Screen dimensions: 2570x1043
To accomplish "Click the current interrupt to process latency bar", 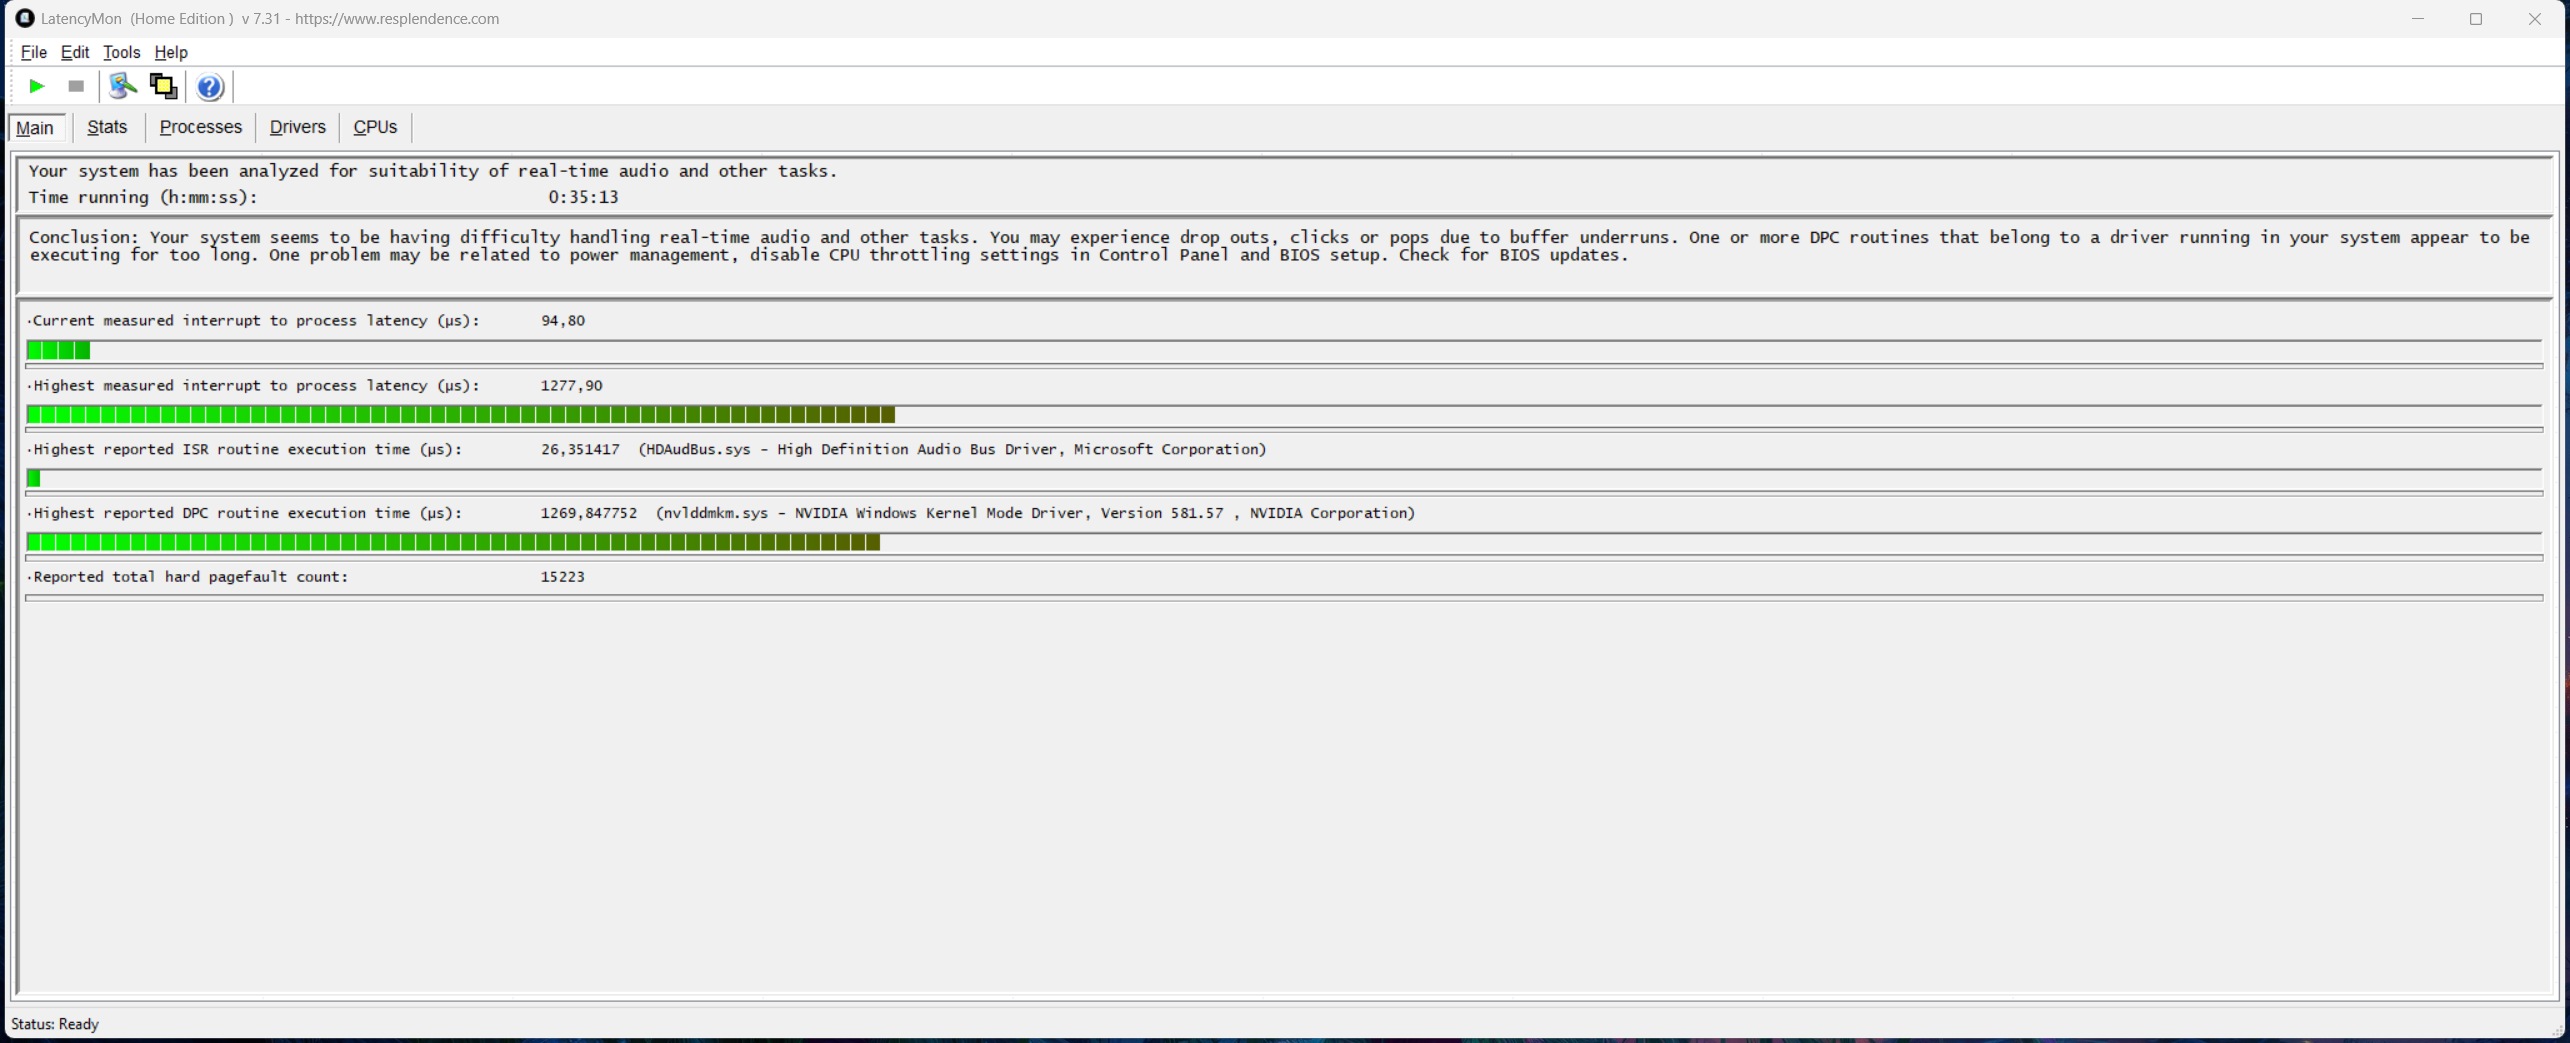I will [1284, 350].
